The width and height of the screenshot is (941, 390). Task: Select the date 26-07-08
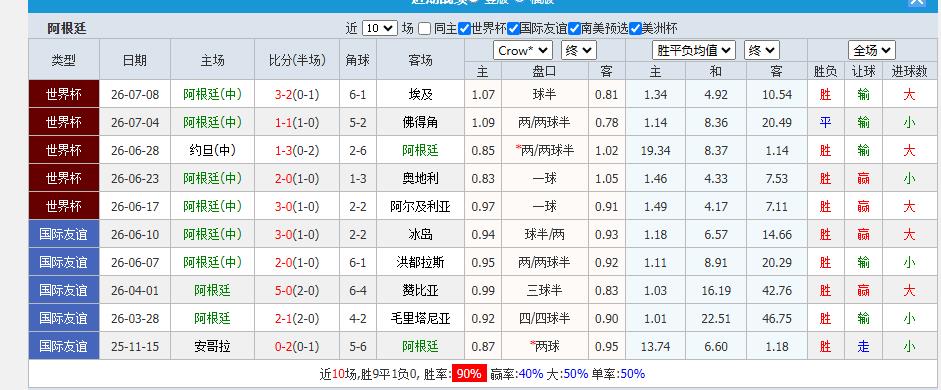tap(135, 95)
